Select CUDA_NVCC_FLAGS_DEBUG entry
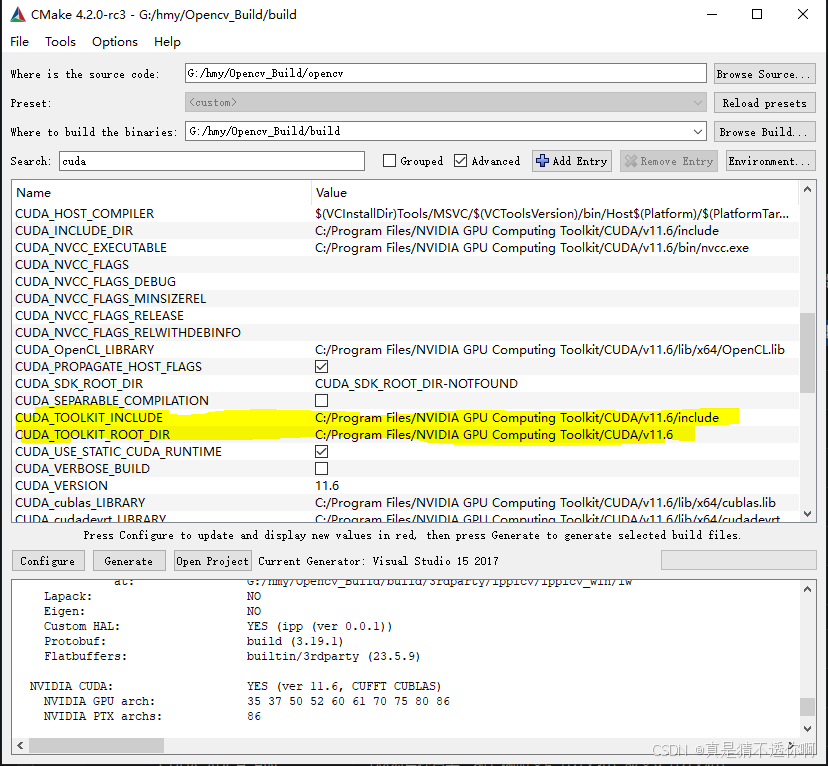 [x=96, y=281]
